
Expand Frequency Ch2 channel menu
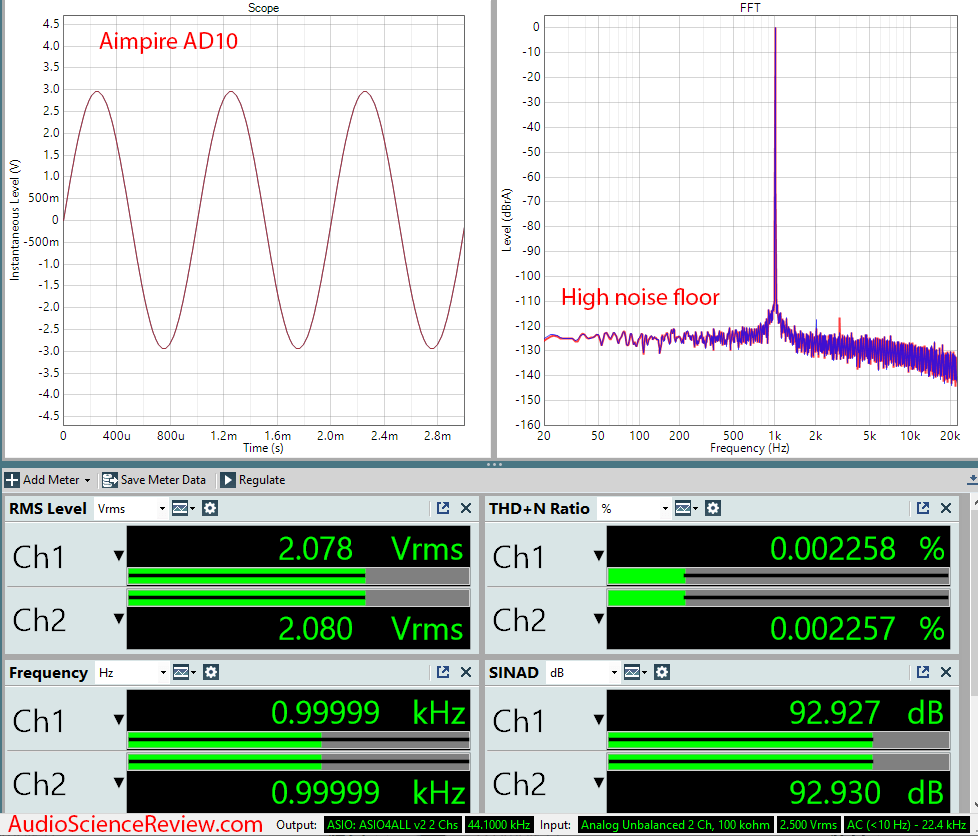tap(119, 782)
